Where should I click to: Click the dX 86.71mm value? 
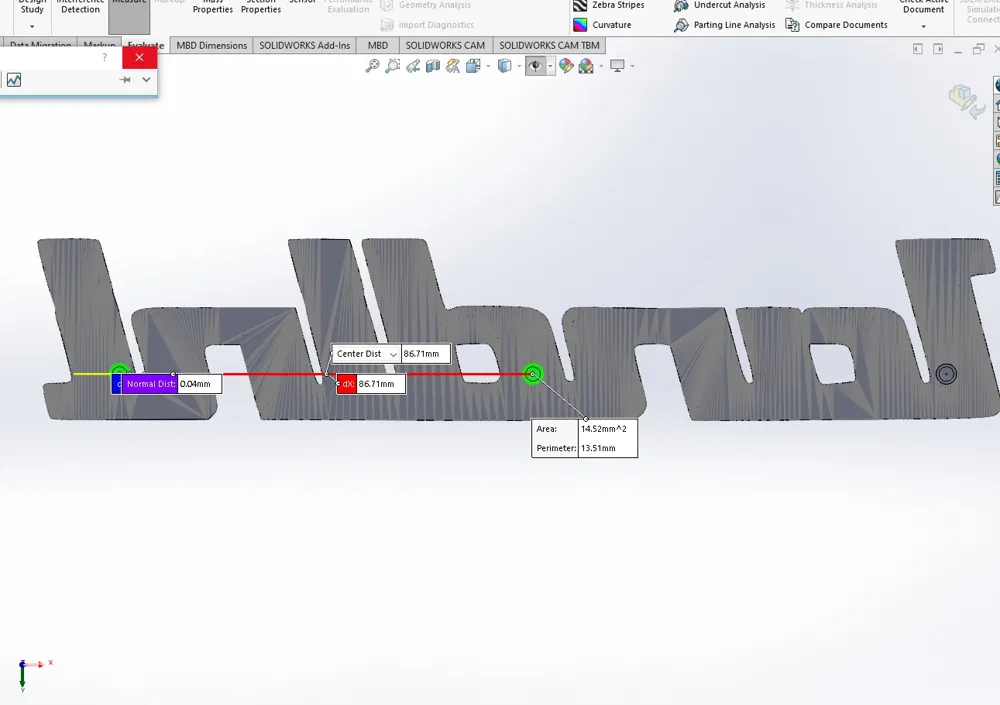pos(381,384)
